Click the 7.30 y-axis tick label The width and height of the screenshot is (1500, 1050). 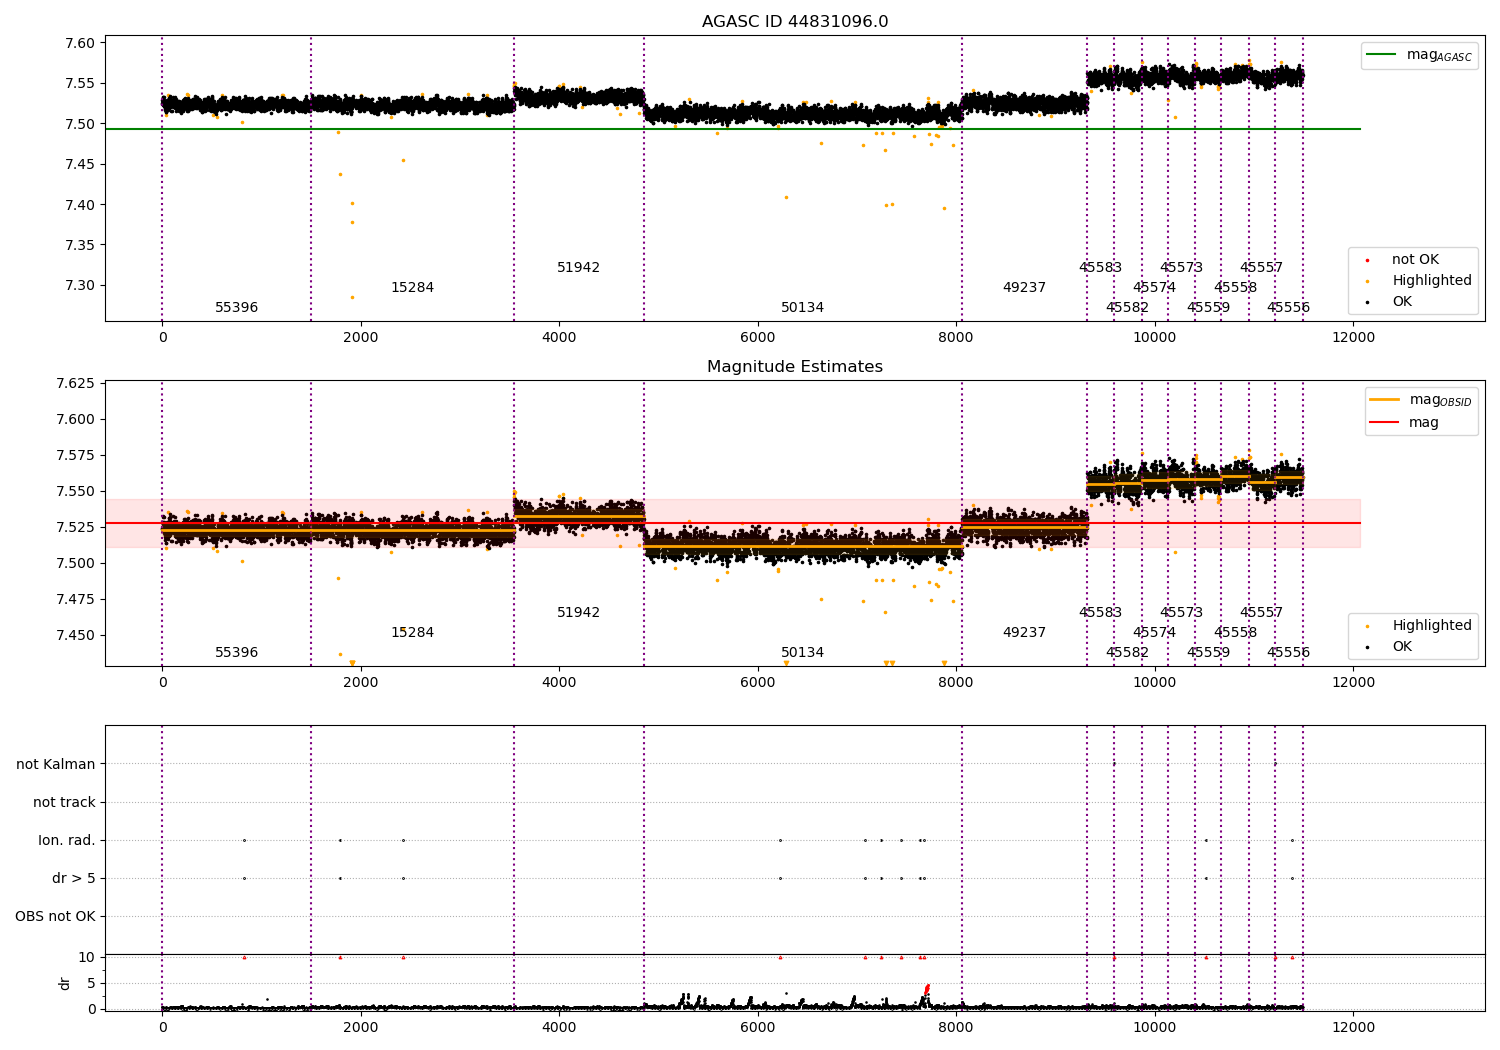(80, 286)
